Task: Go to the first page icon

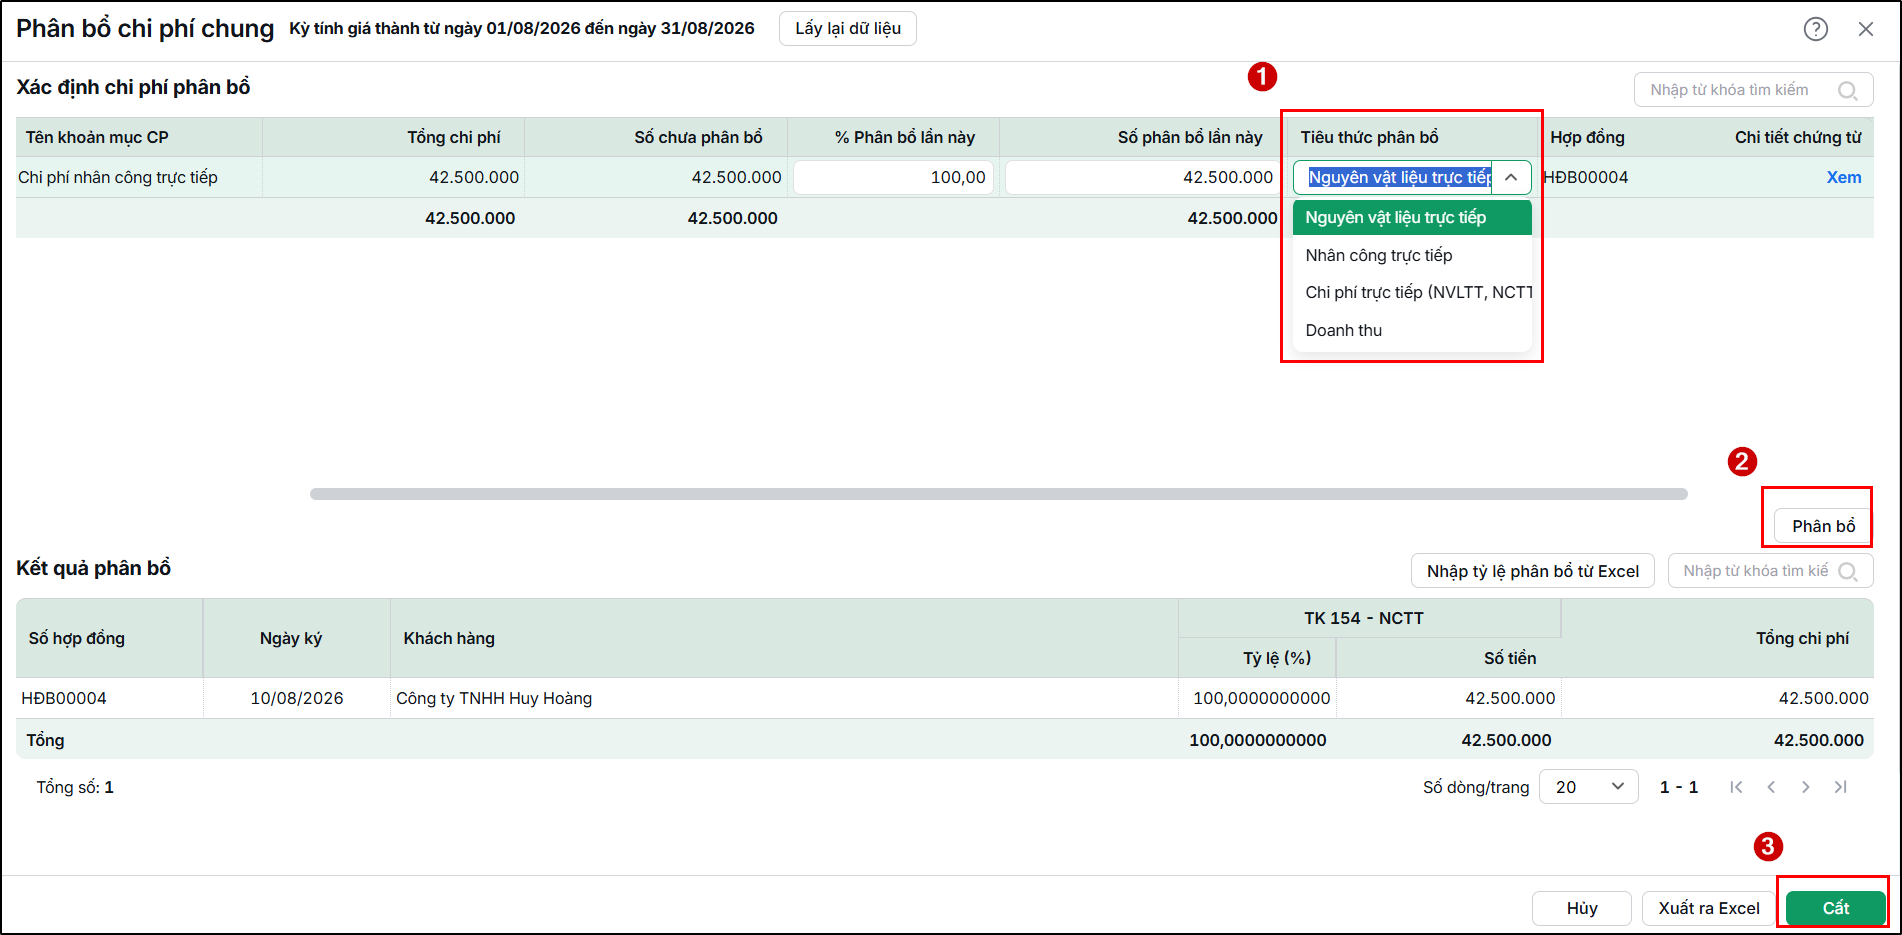Action: (x=1736, y=787)
